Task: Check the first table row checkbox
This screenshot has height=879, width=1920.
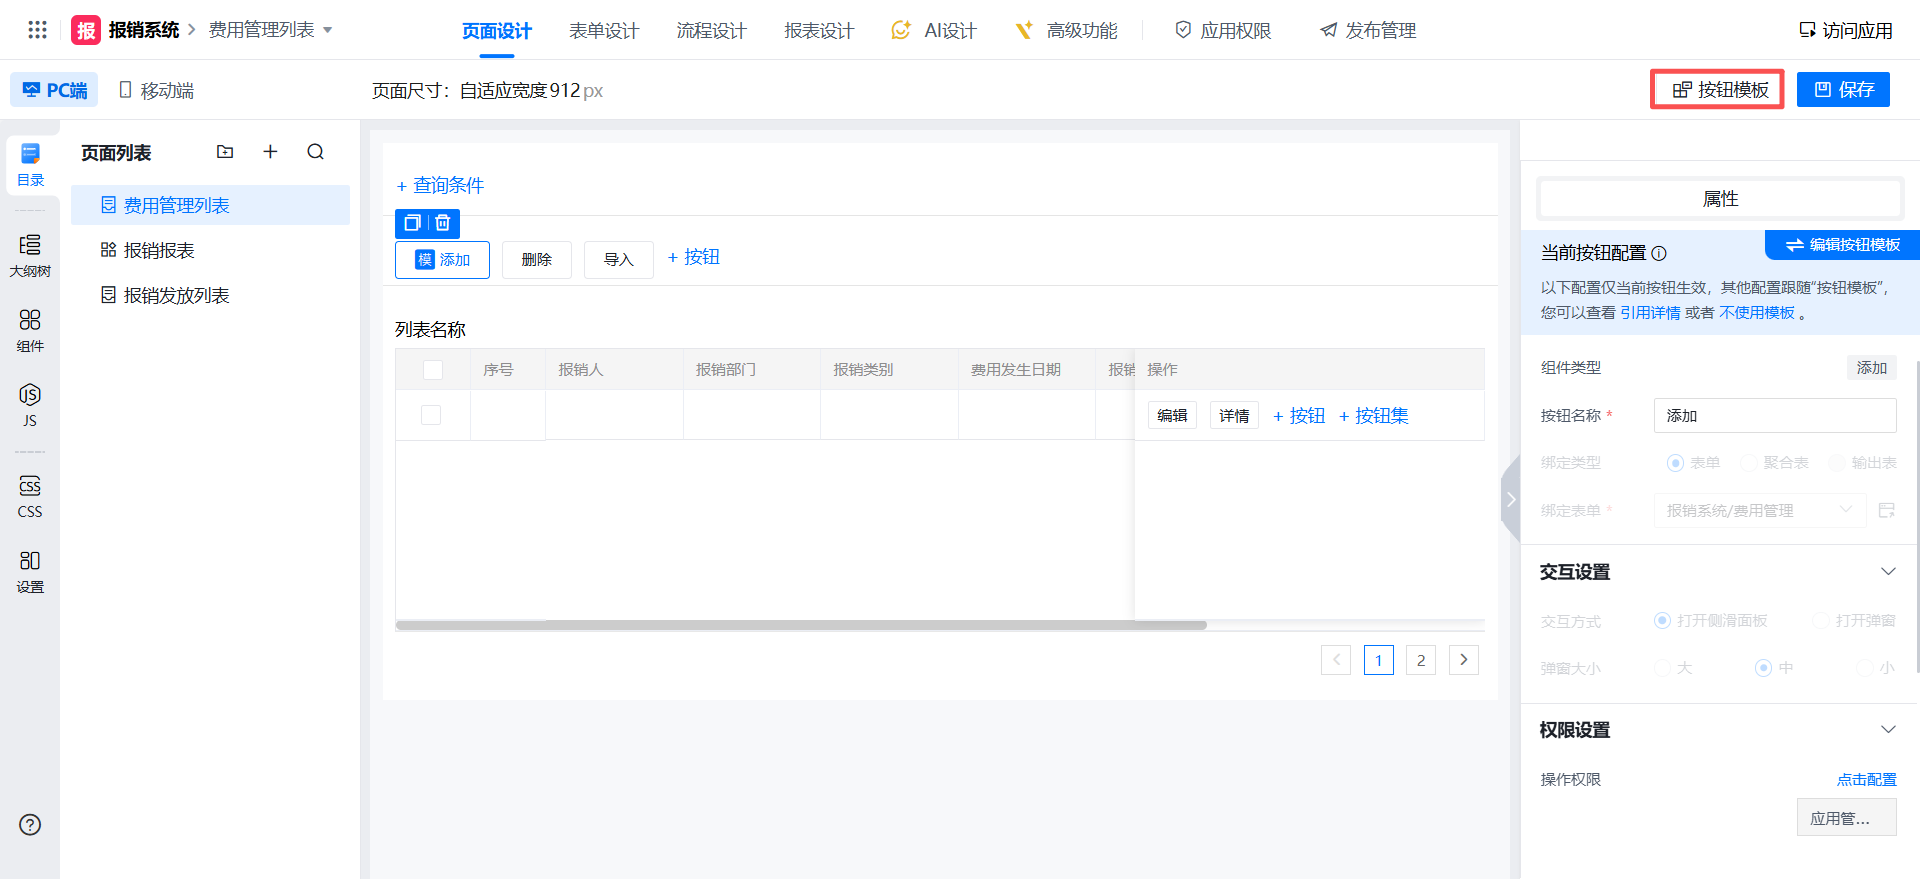Action: (431, 415)
